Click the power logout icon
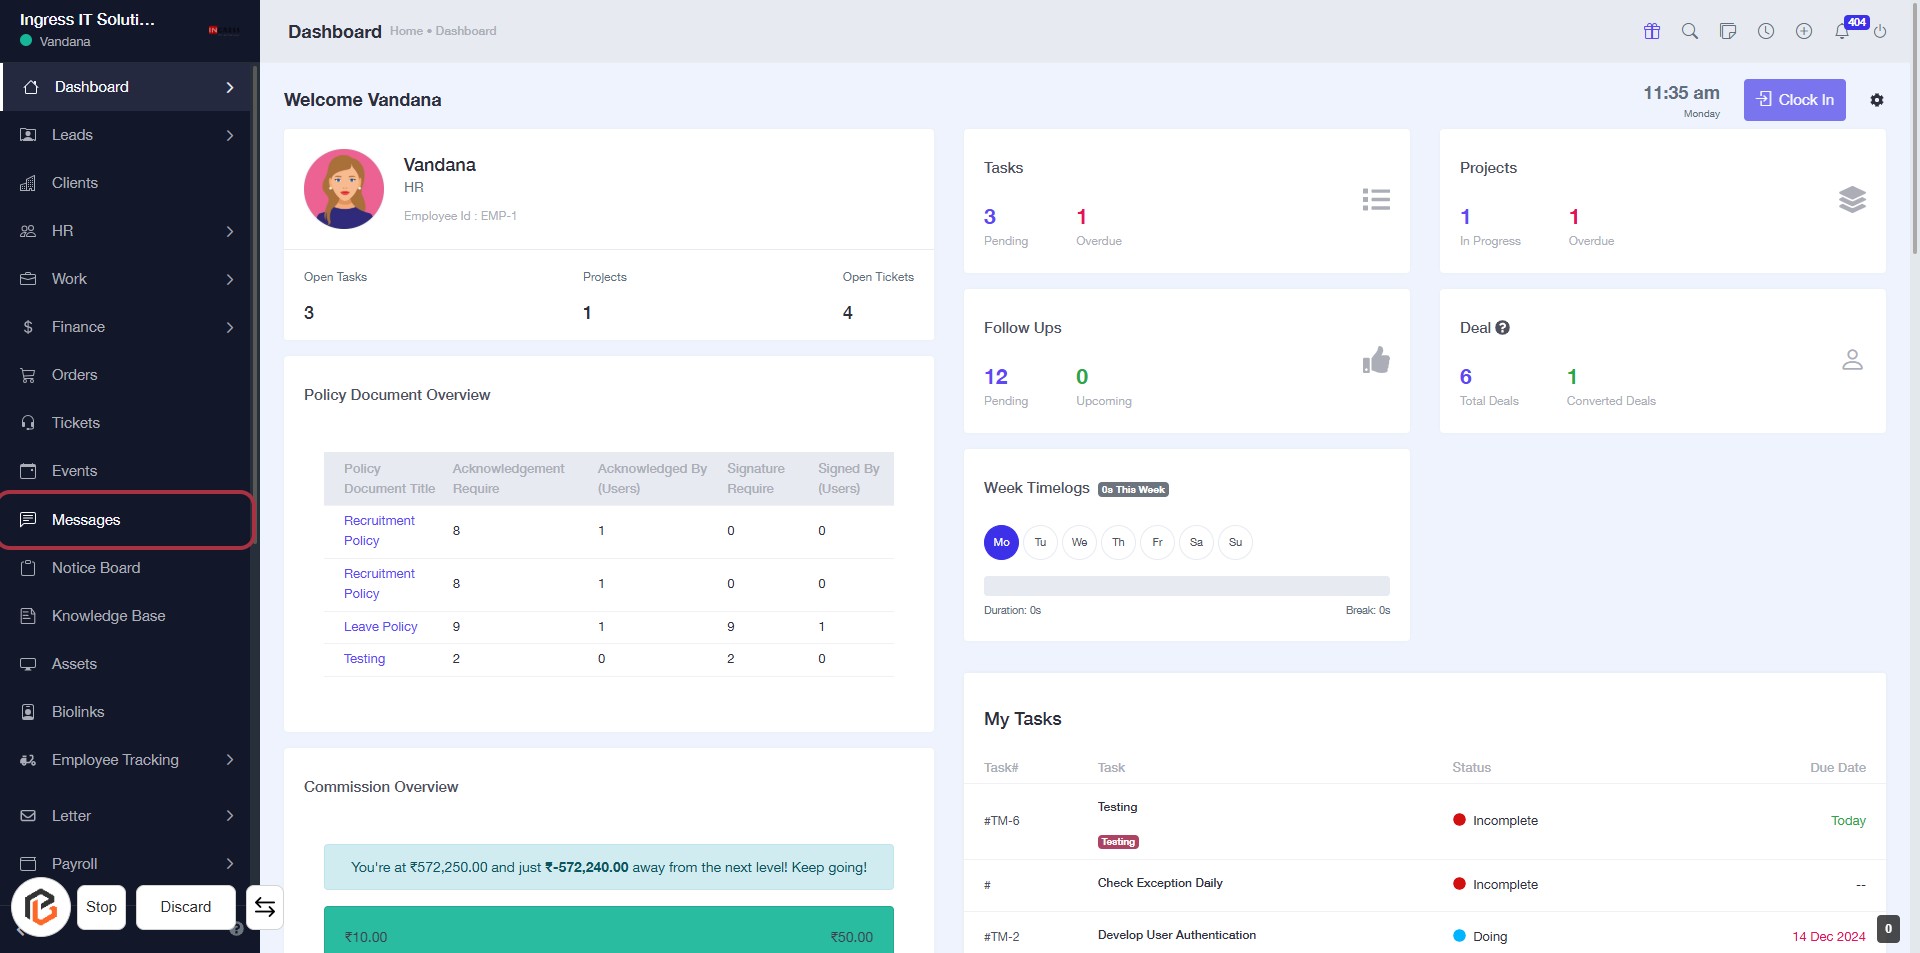Viewport: 1920px width, 953px height. (x=1880, y=31)
